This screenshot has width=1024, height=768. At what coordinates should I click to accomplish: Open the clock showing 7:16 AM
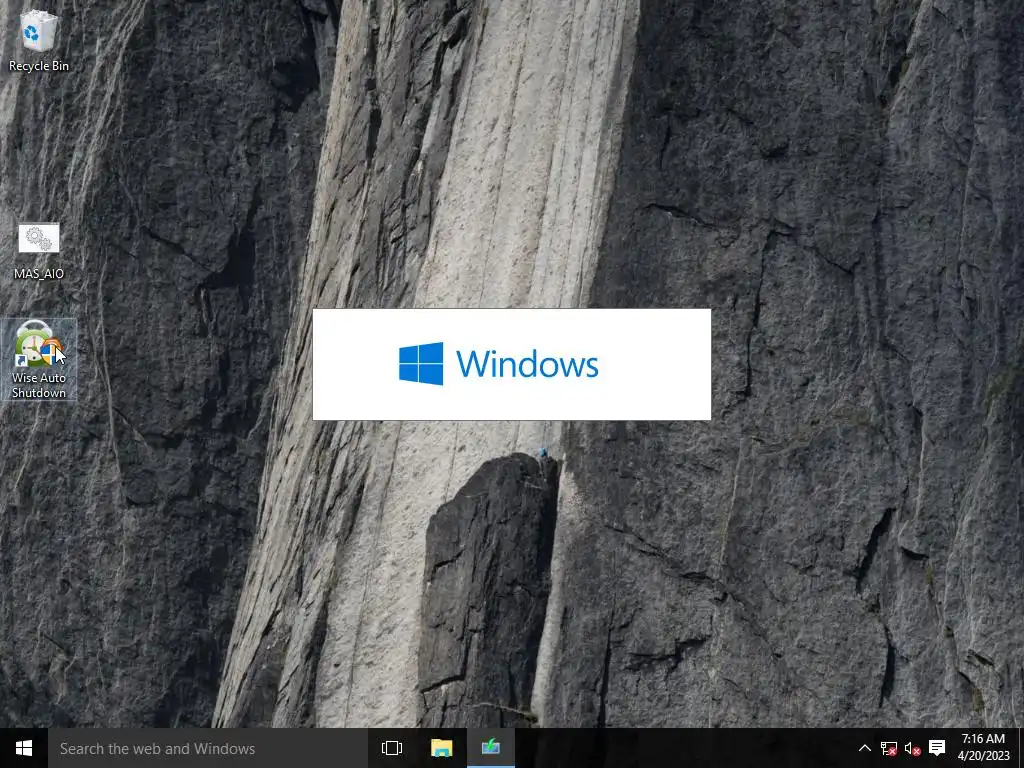pos(984,748)
